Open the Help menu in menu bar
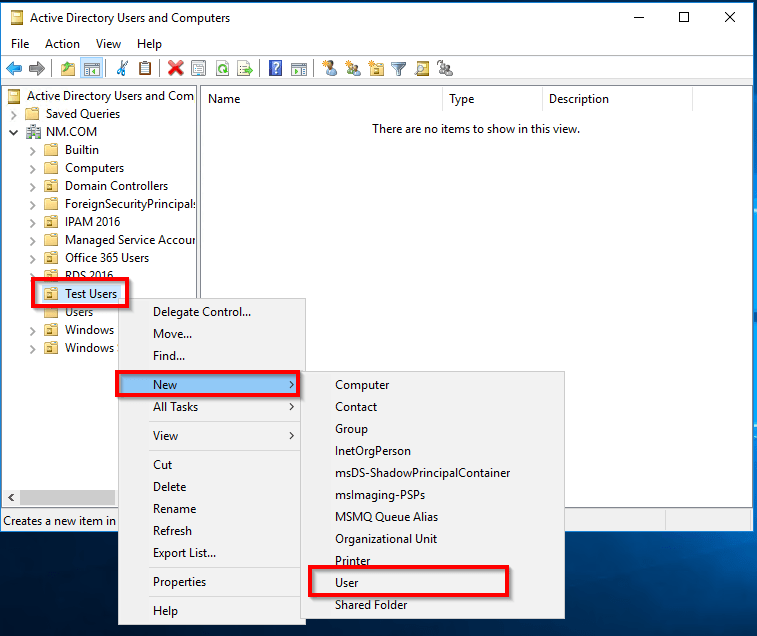Screen dimensions: 757x636 tap(149, 43)
